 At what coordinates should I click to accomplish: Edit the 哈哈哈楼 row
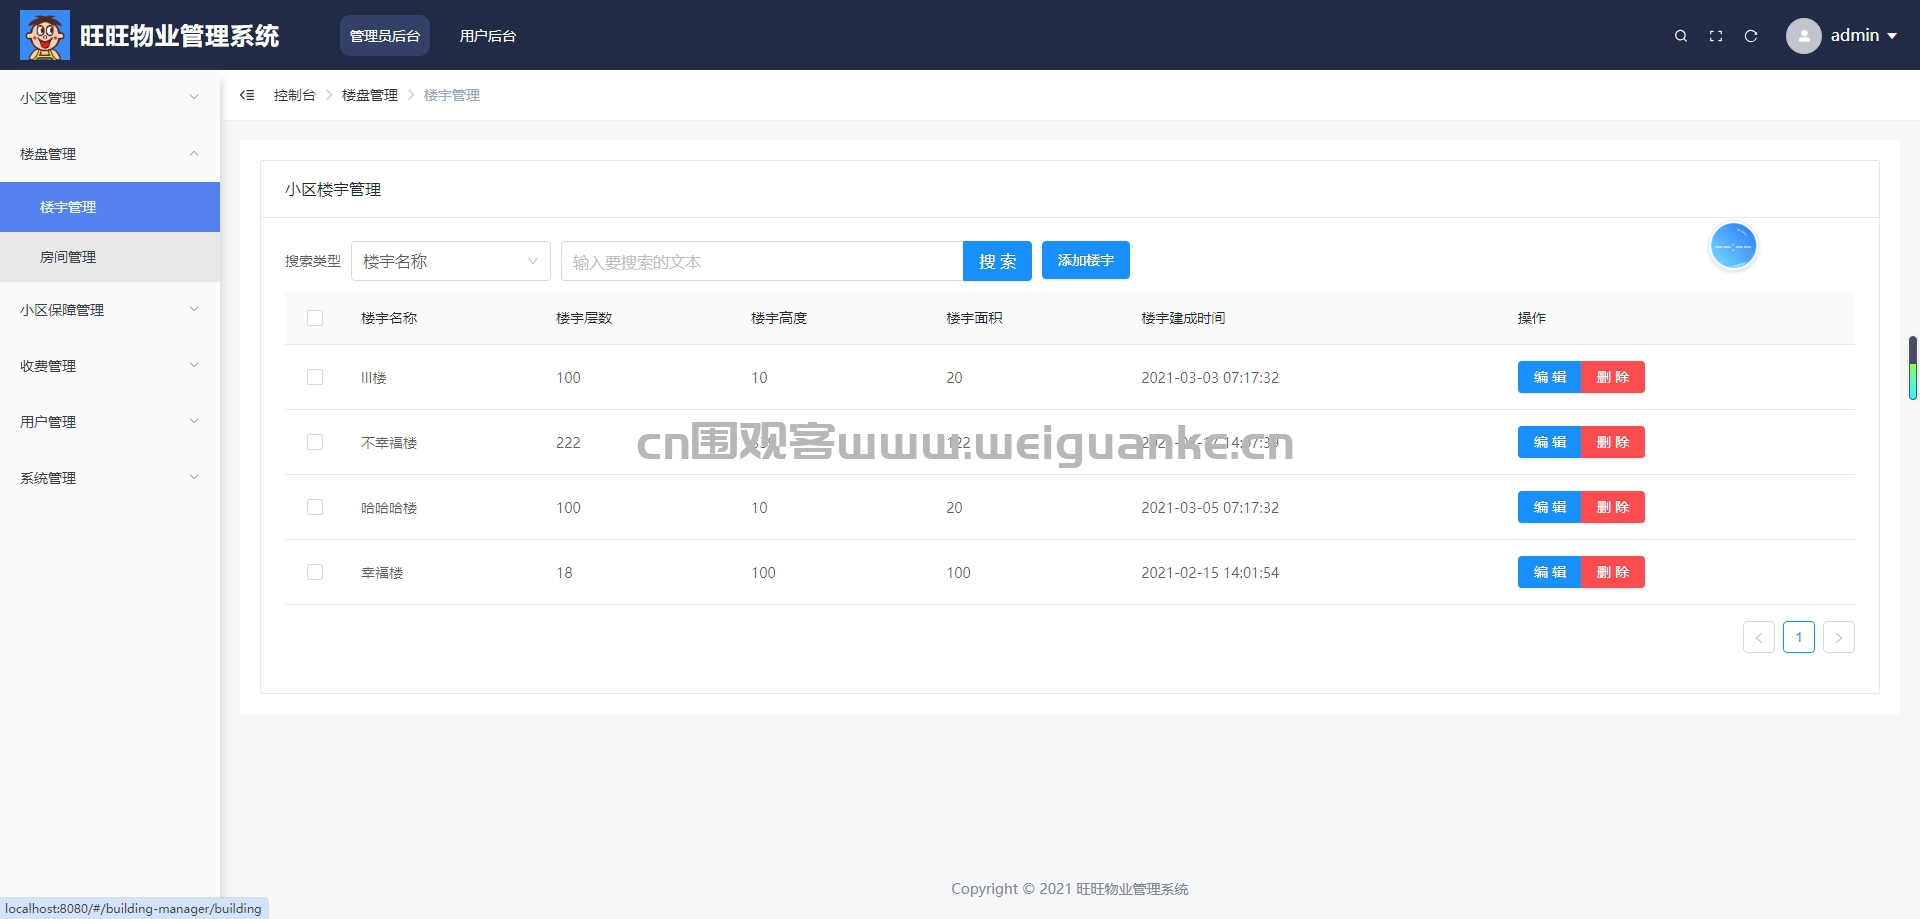pos(1550,507)
